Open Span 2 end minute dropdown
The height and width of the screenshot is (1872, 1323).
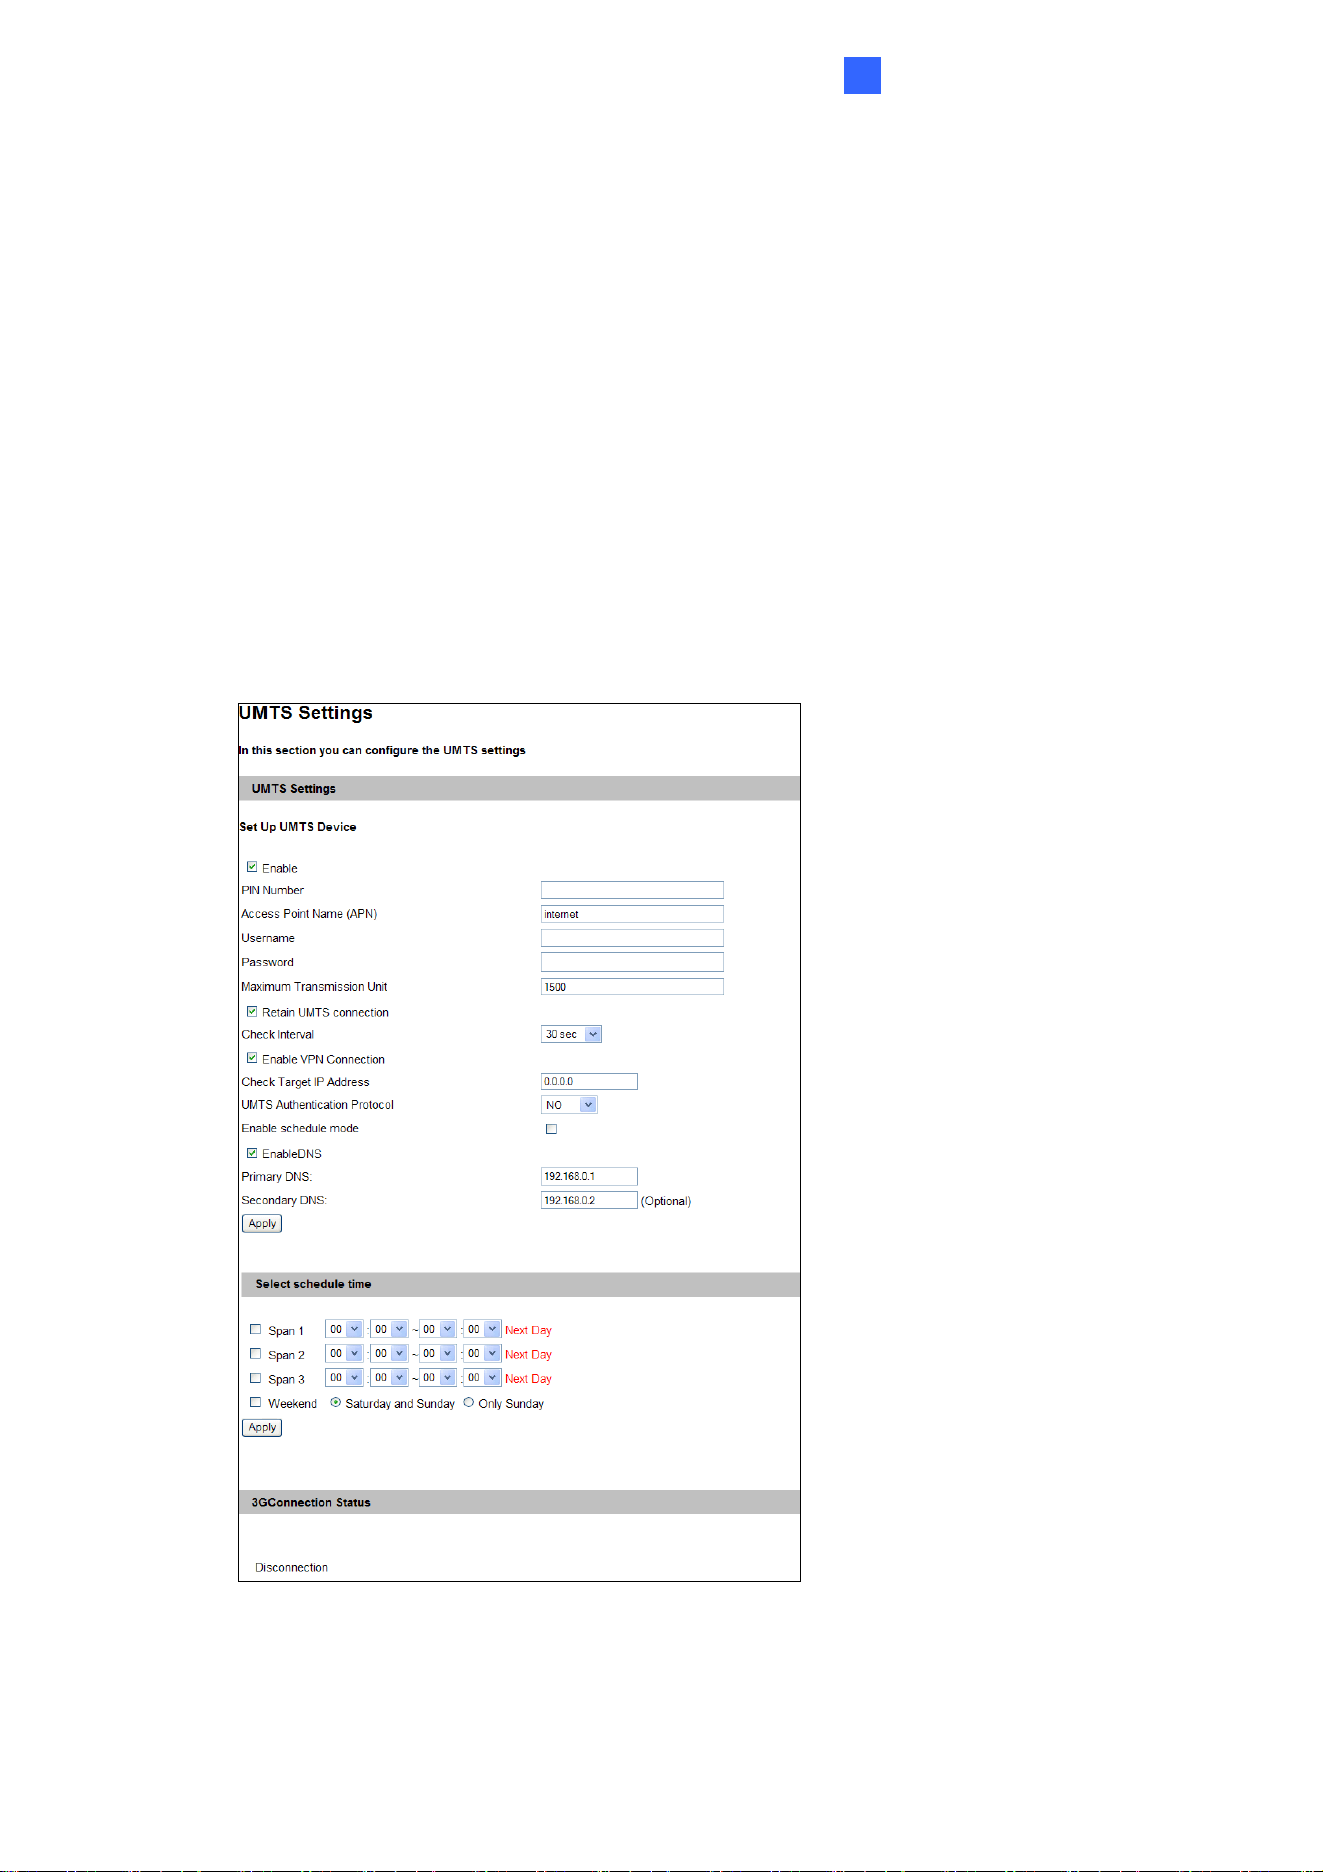[x=482, y=1353]
